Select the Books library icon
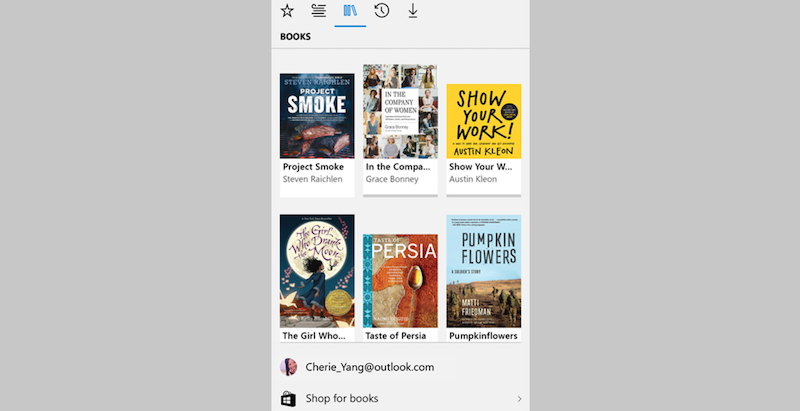 pyautogui.click(x=350, y=11)
